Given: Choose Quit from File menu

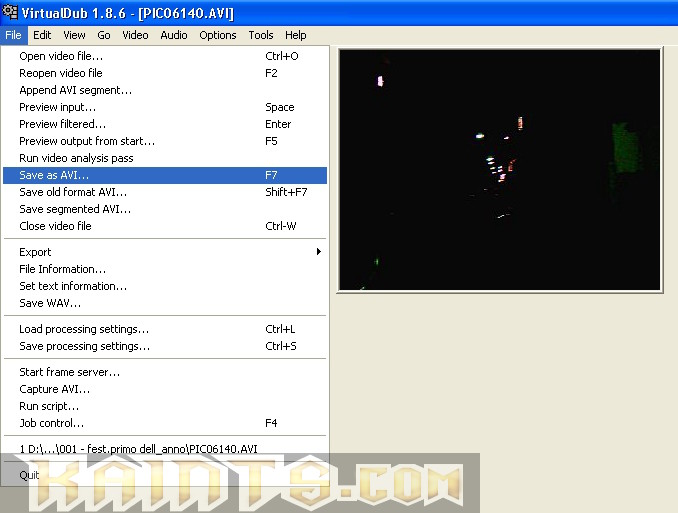Looking at the screenshot, I should 165,475.
